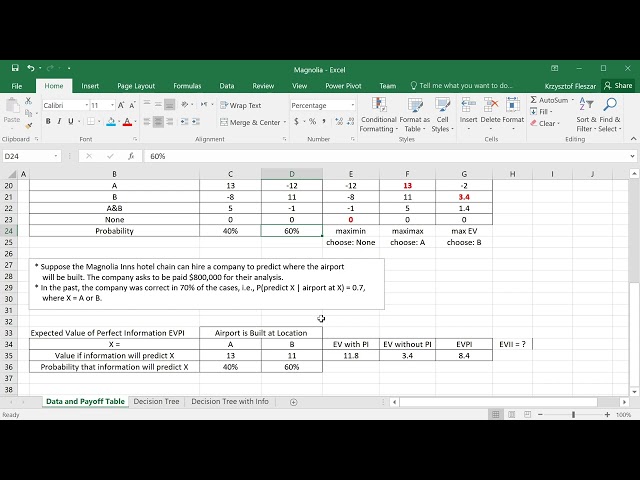Screen dimensions: 640x480
Task: Toggle Underline formatting
Action: 72,122
